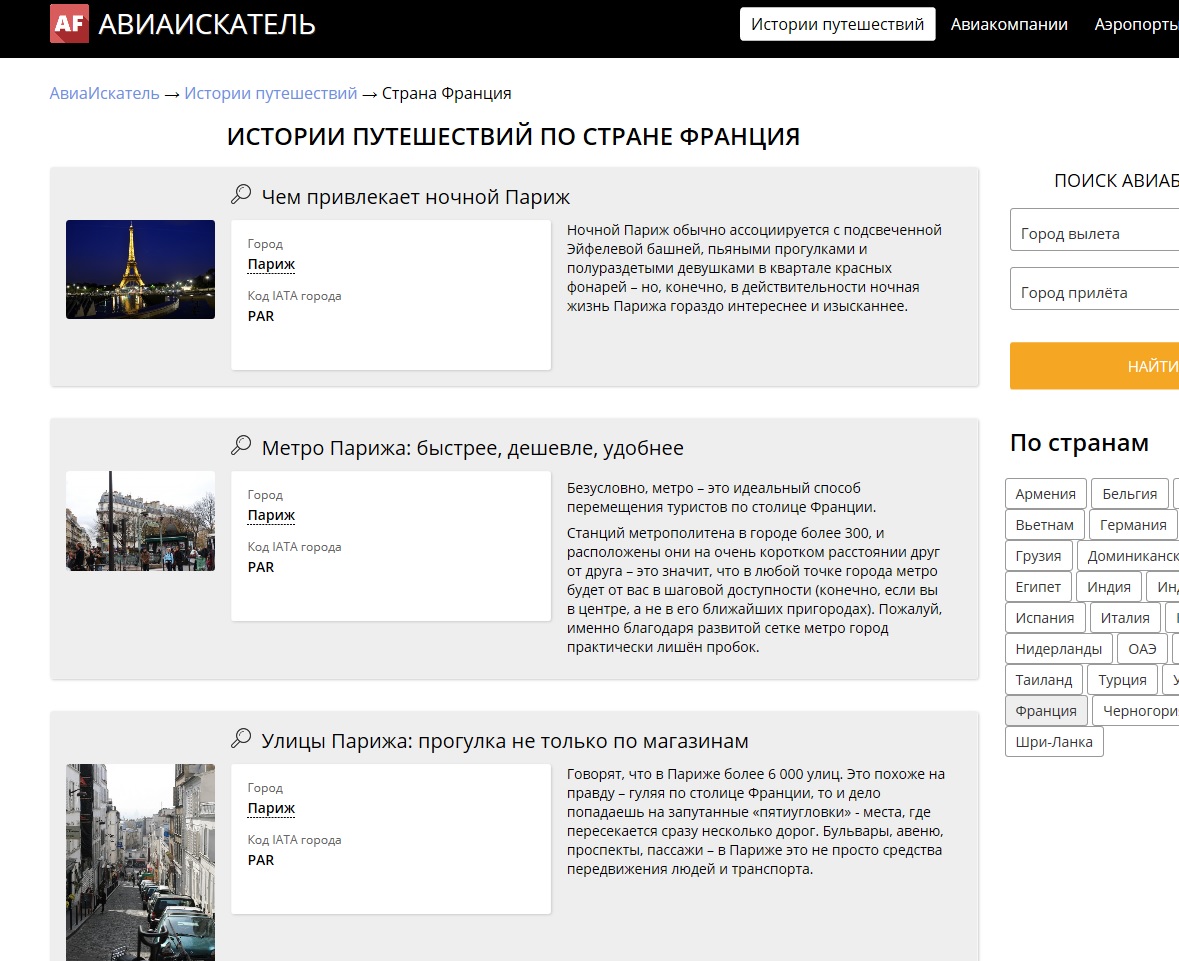Select the Нидерланды country tag

point(1059,649)
